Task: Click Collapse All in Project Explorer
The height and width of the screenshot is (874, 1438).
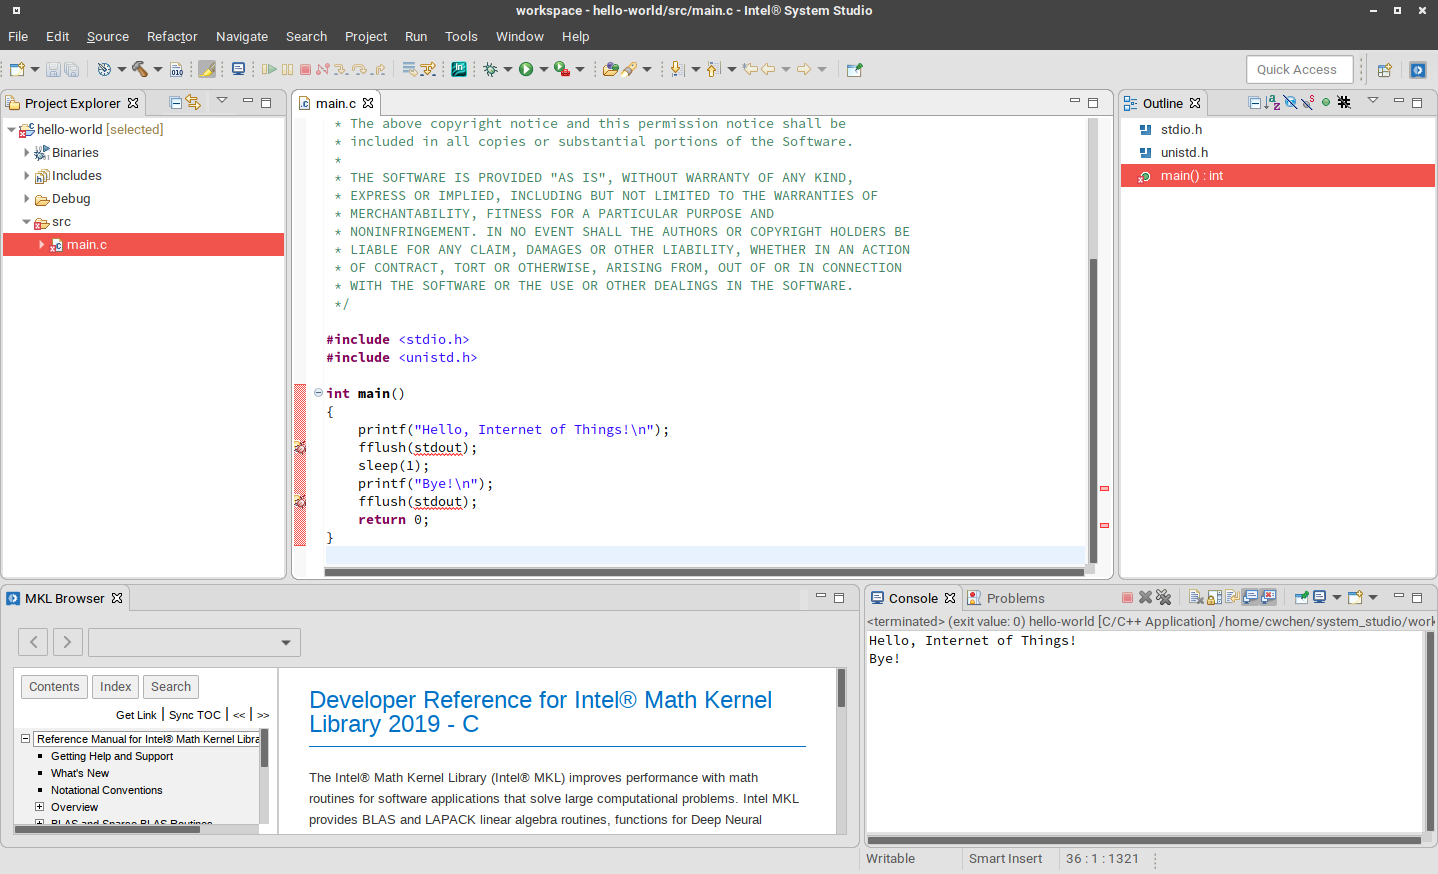Action: click(x=176, y=102)
